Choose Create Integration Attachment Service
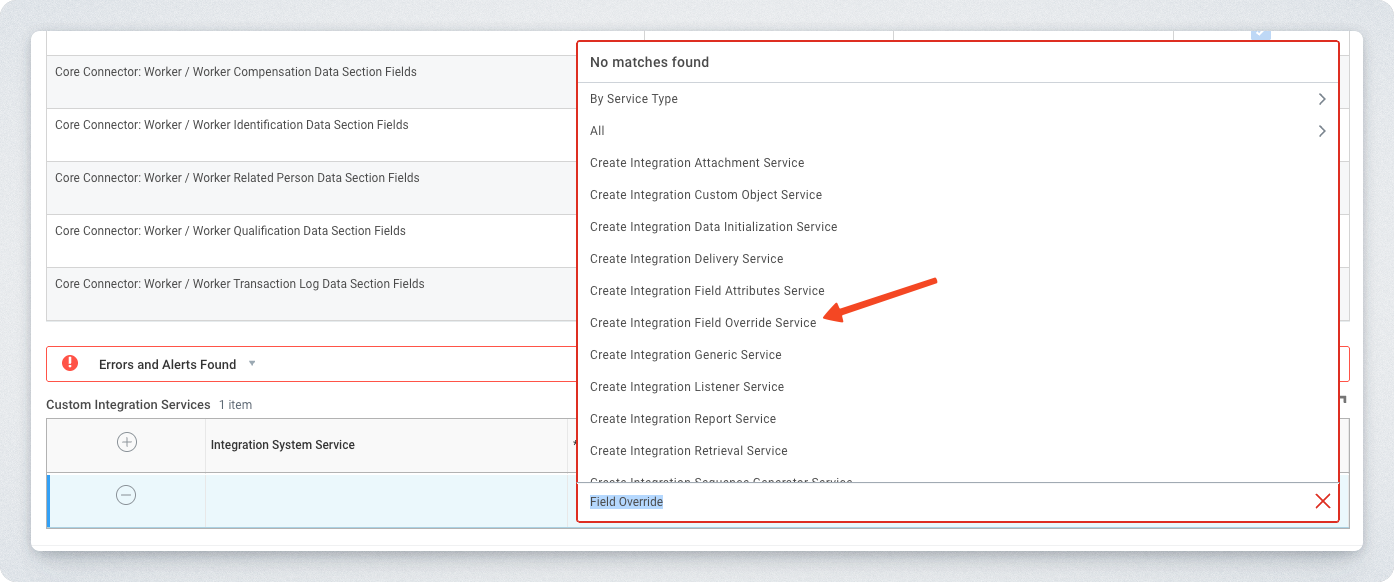This screenshot has height=582, width=1394. point(697,163)
